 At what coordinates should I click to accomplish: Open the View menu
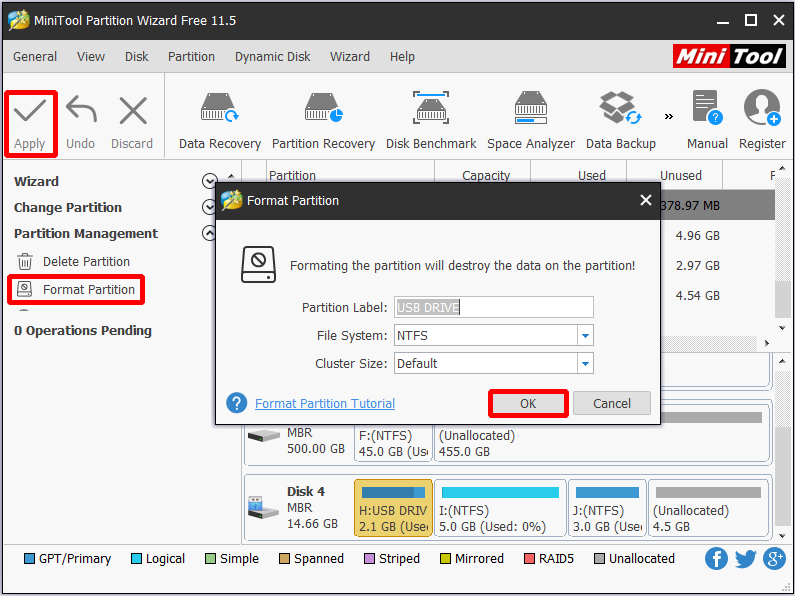tap(91, 56)
